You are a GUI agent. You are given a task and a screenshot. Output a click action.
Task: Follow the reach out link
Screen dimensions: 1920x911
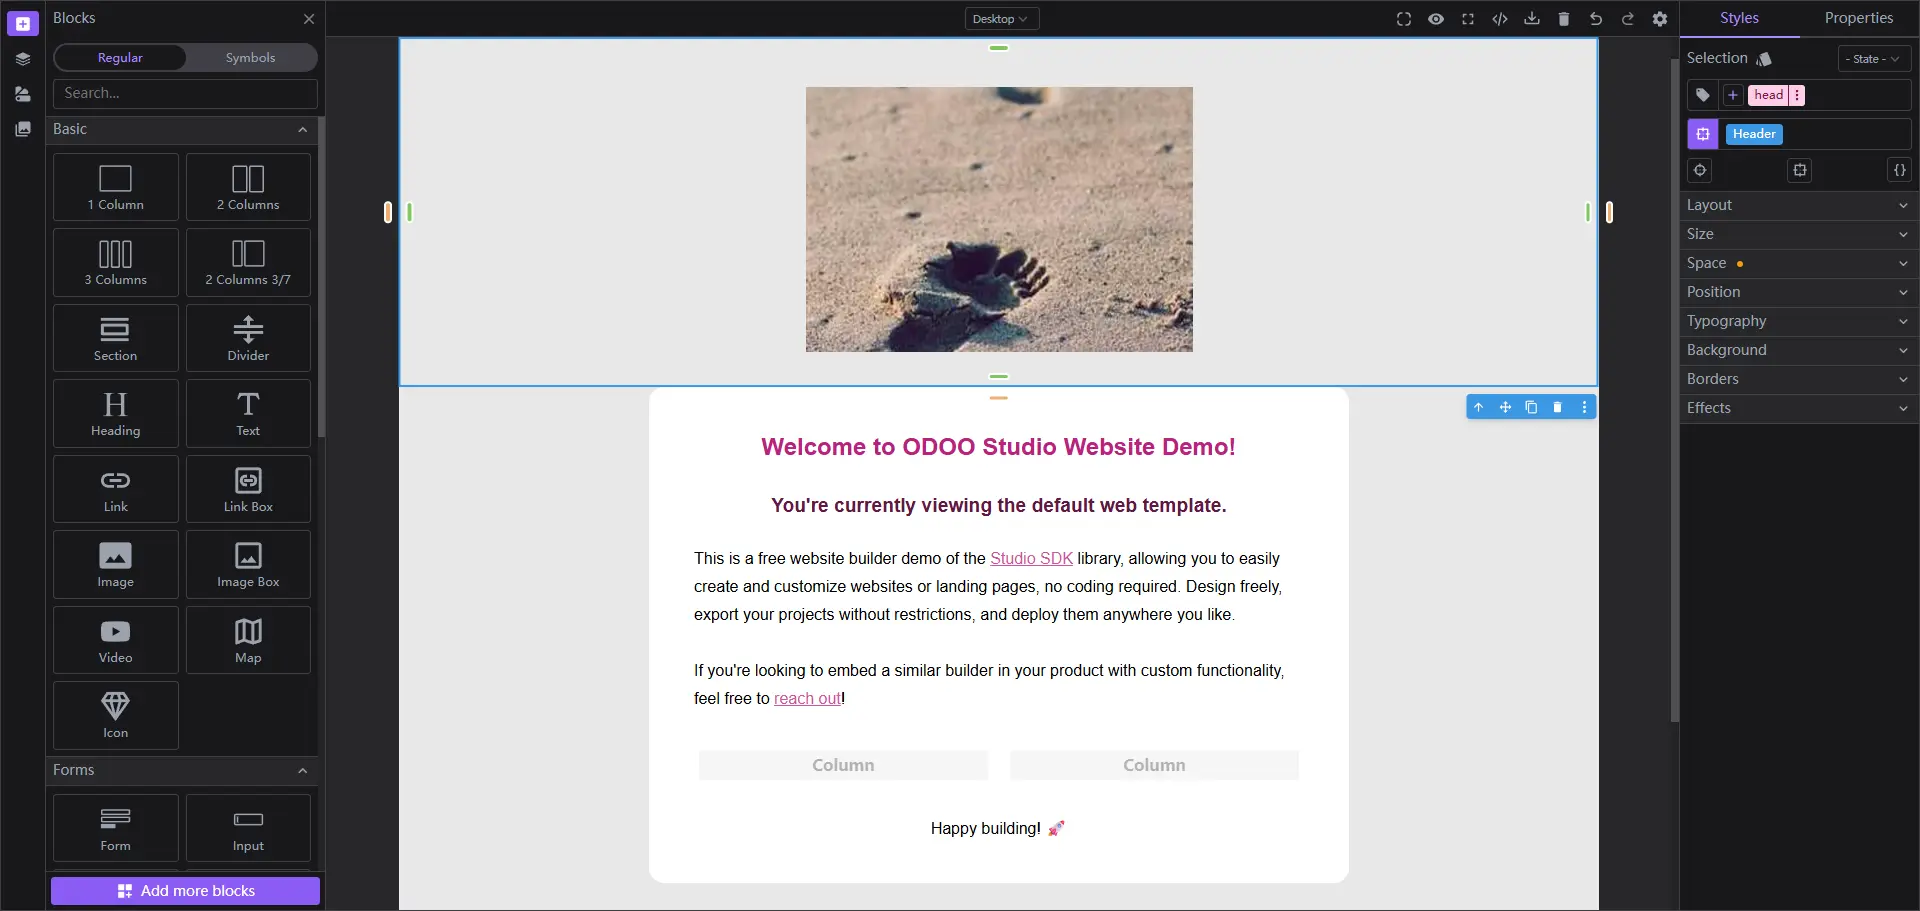click(807, 699)
